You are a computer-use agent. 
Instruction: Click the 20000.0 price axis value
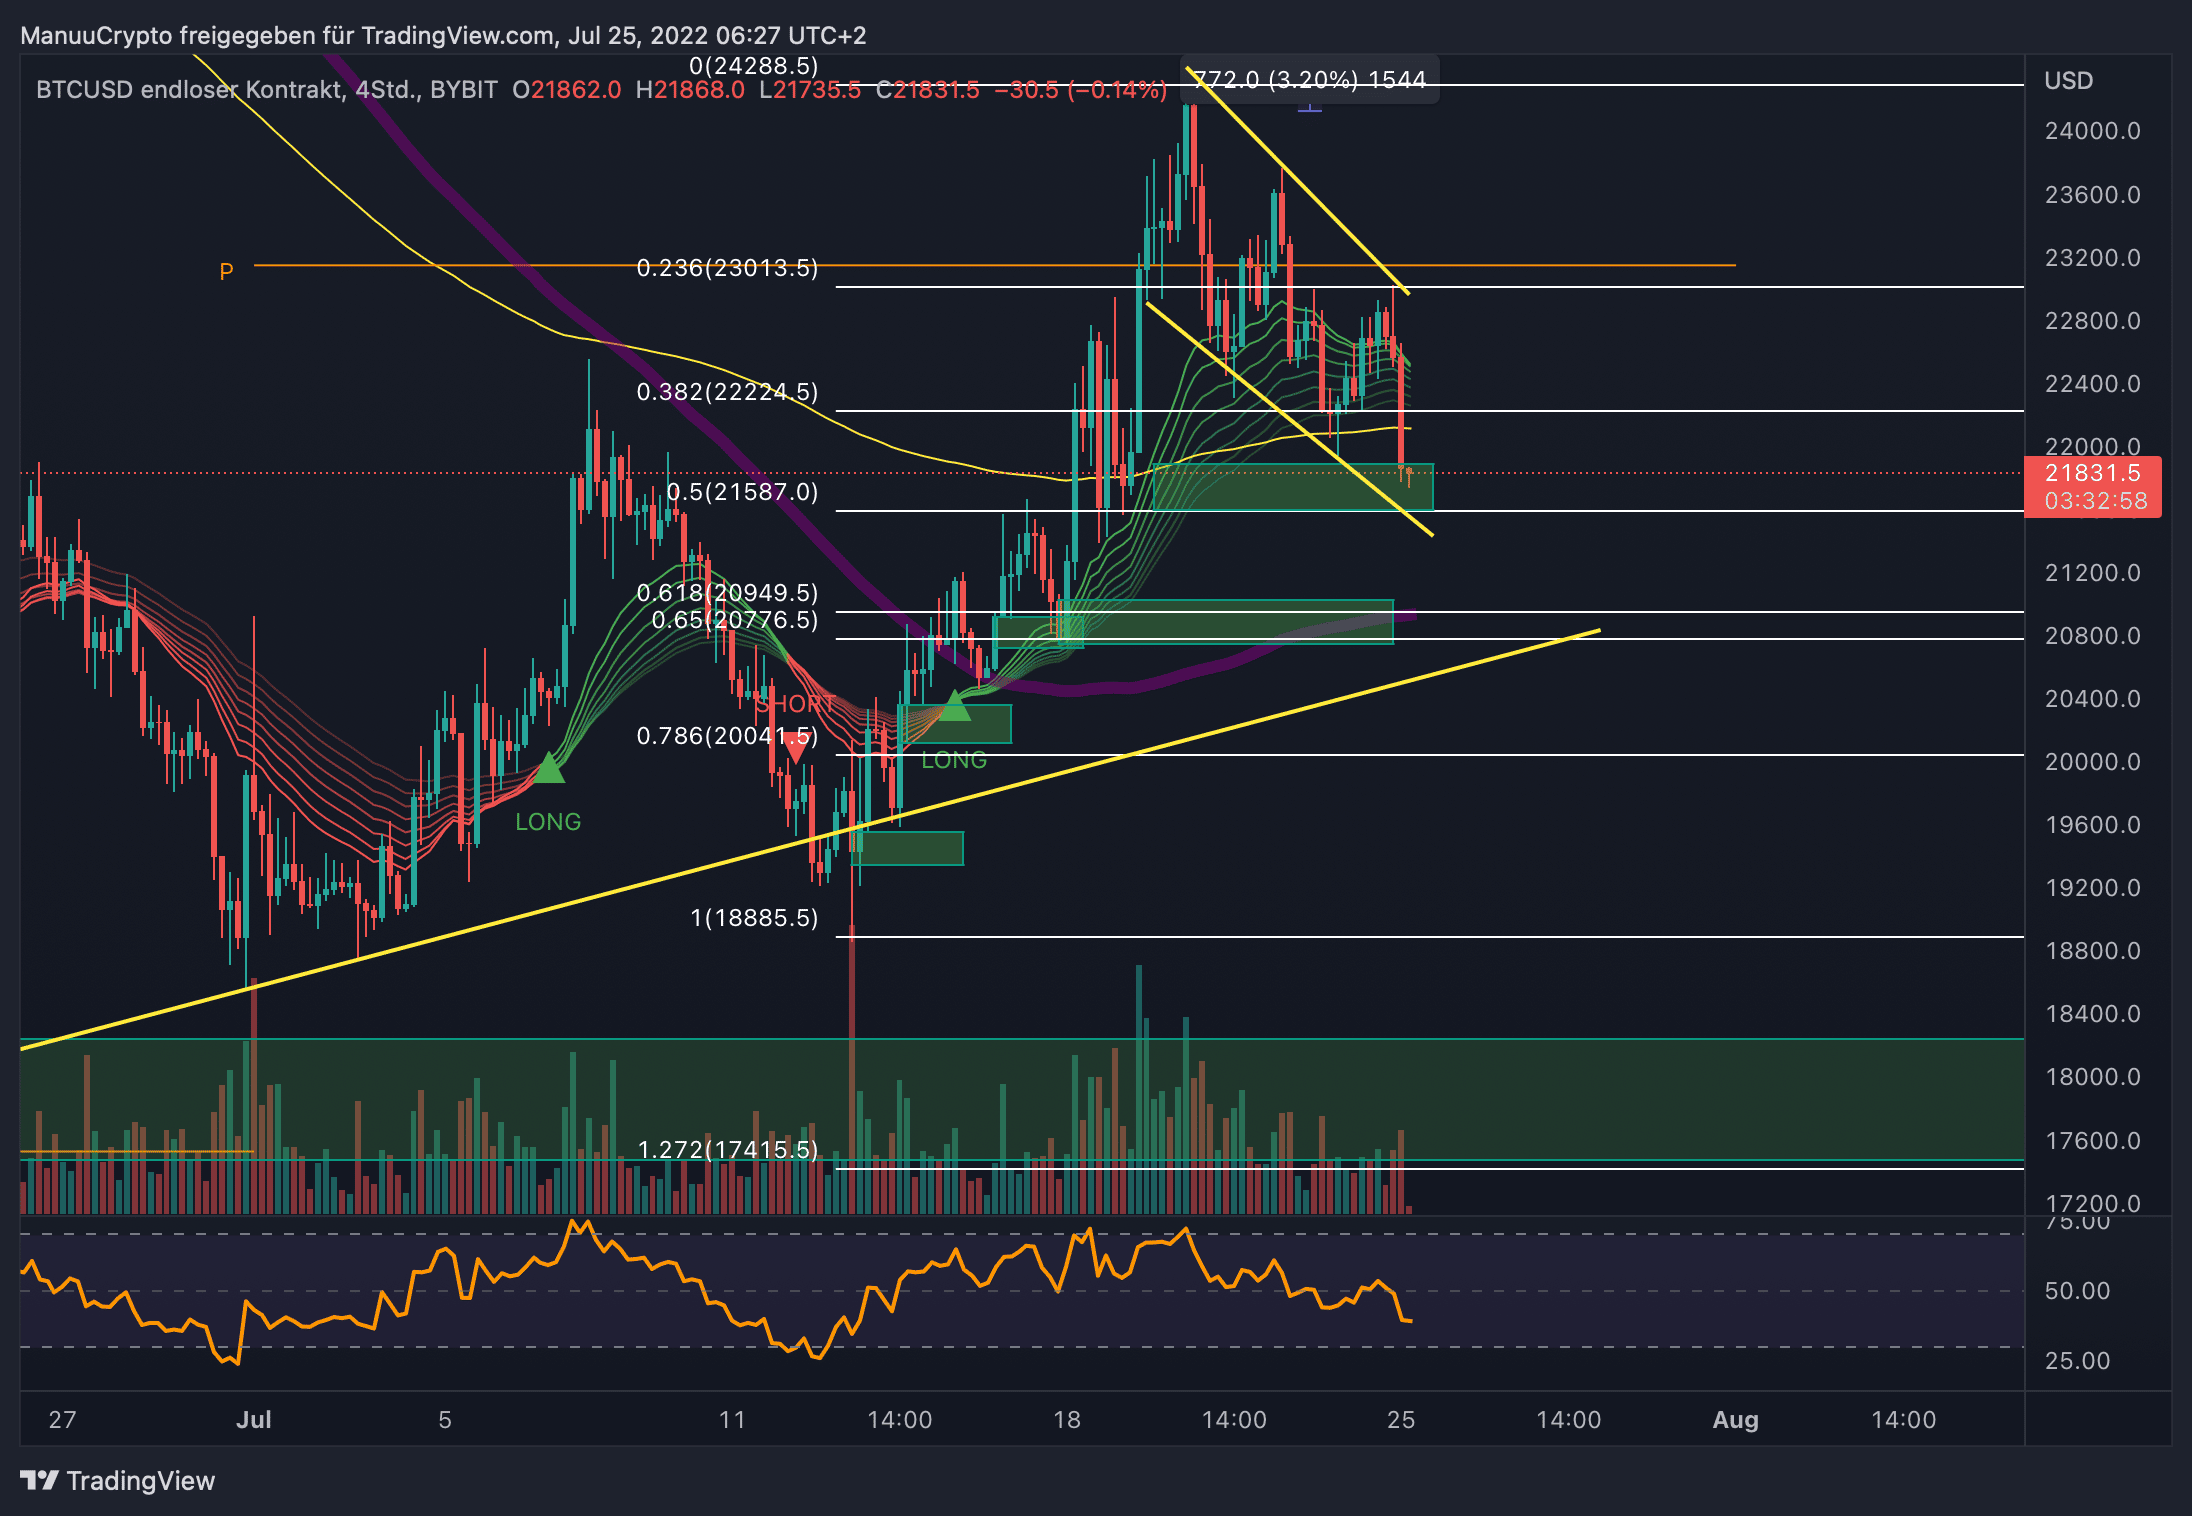pyautogui.click(x=2092, y=762)
